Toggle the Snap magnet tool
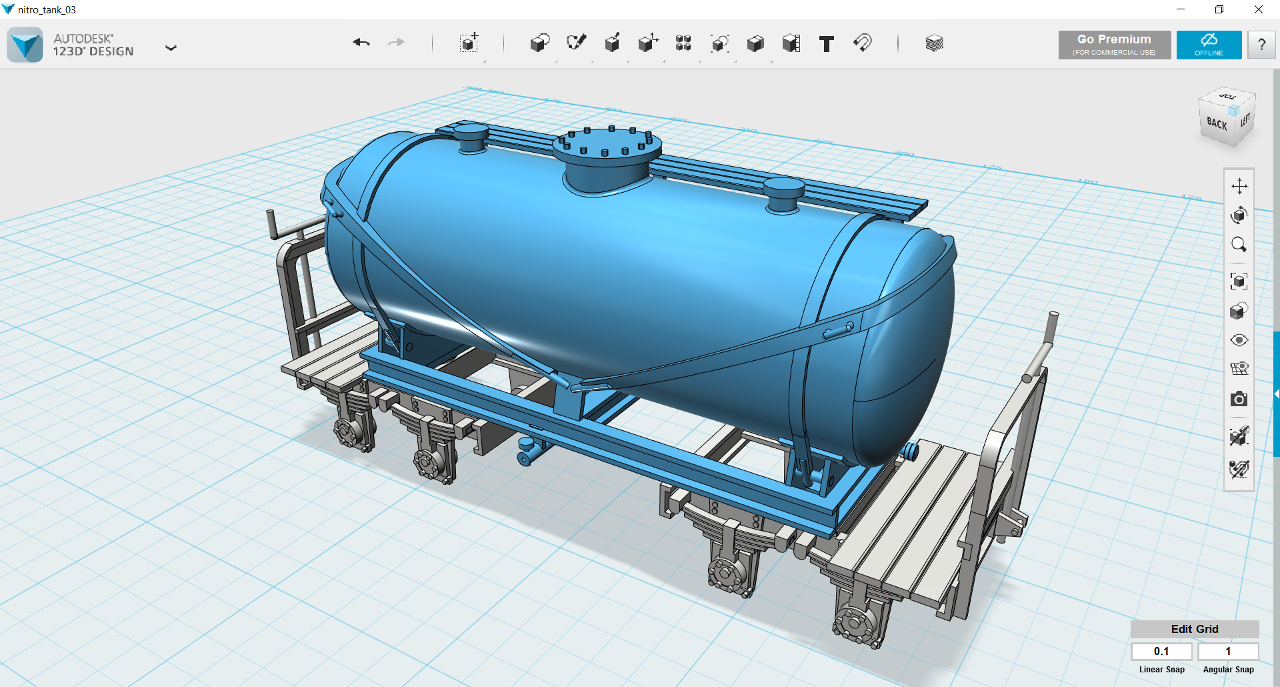1280x687 pixels. click(x=862, y=43)
